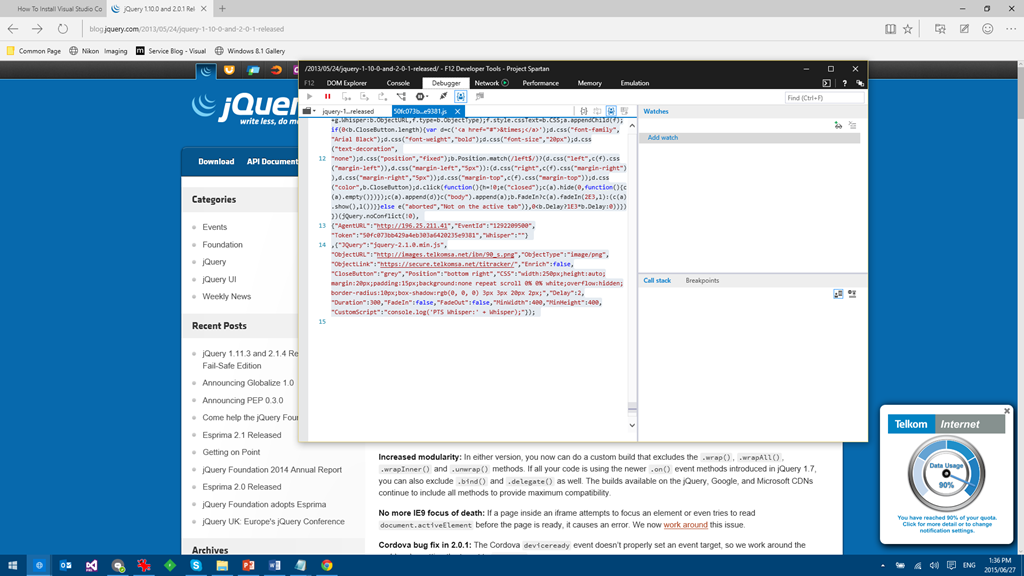Click the 'work around' link in article

pos(685,525)
